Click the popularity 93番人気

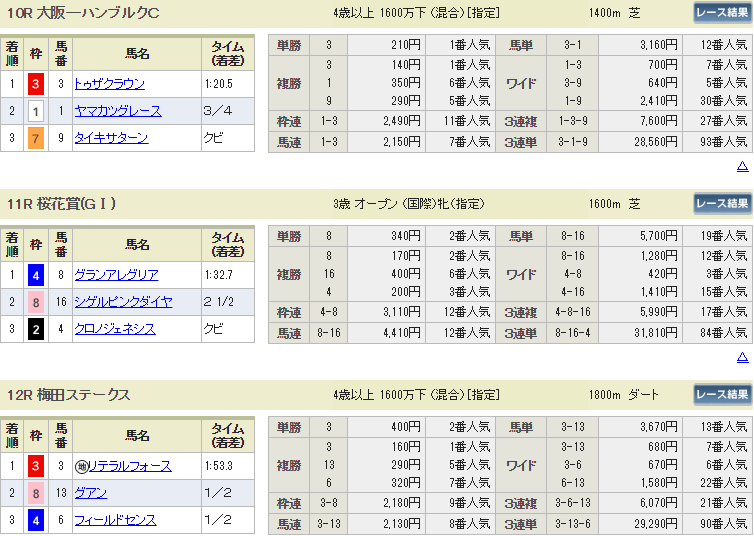[724, 142]
